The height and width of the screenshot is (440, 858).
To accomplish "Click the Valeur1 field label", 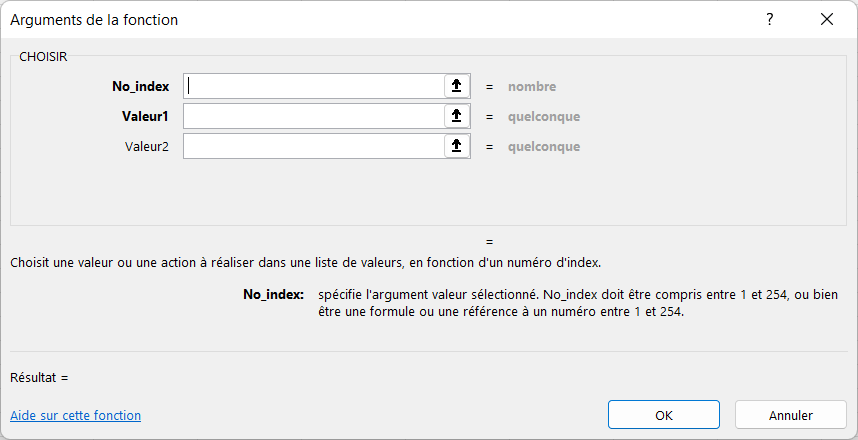I will 145,117.
